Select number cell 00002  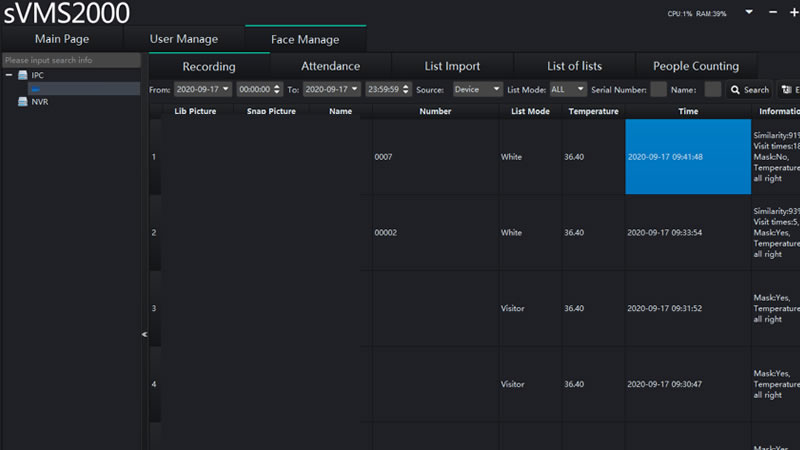click(x=435, y=233)
